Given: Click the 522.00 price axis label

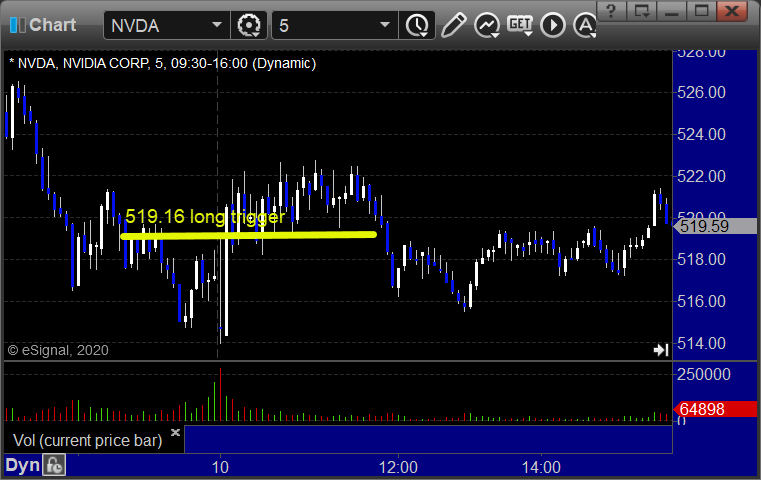Looking at the screenshot, I should (x=701, y=176).
